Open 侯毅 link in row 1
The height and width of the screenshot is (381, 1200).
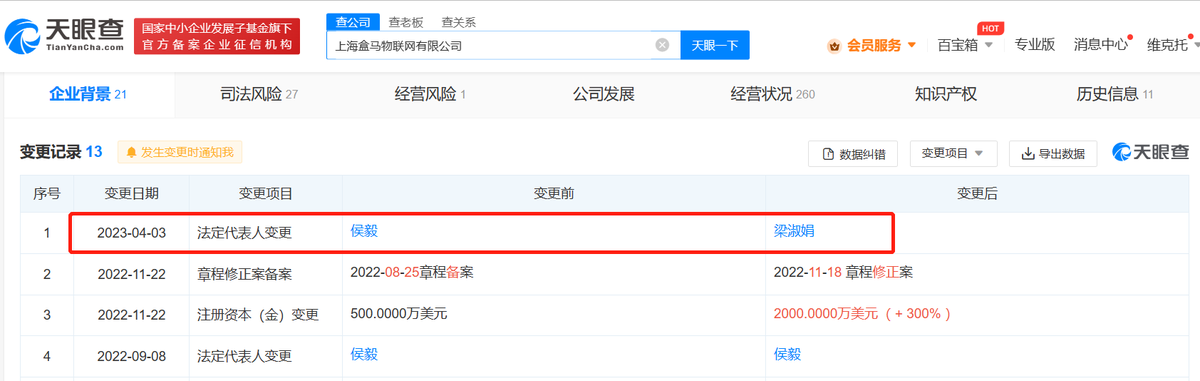[x=364, y=231]
